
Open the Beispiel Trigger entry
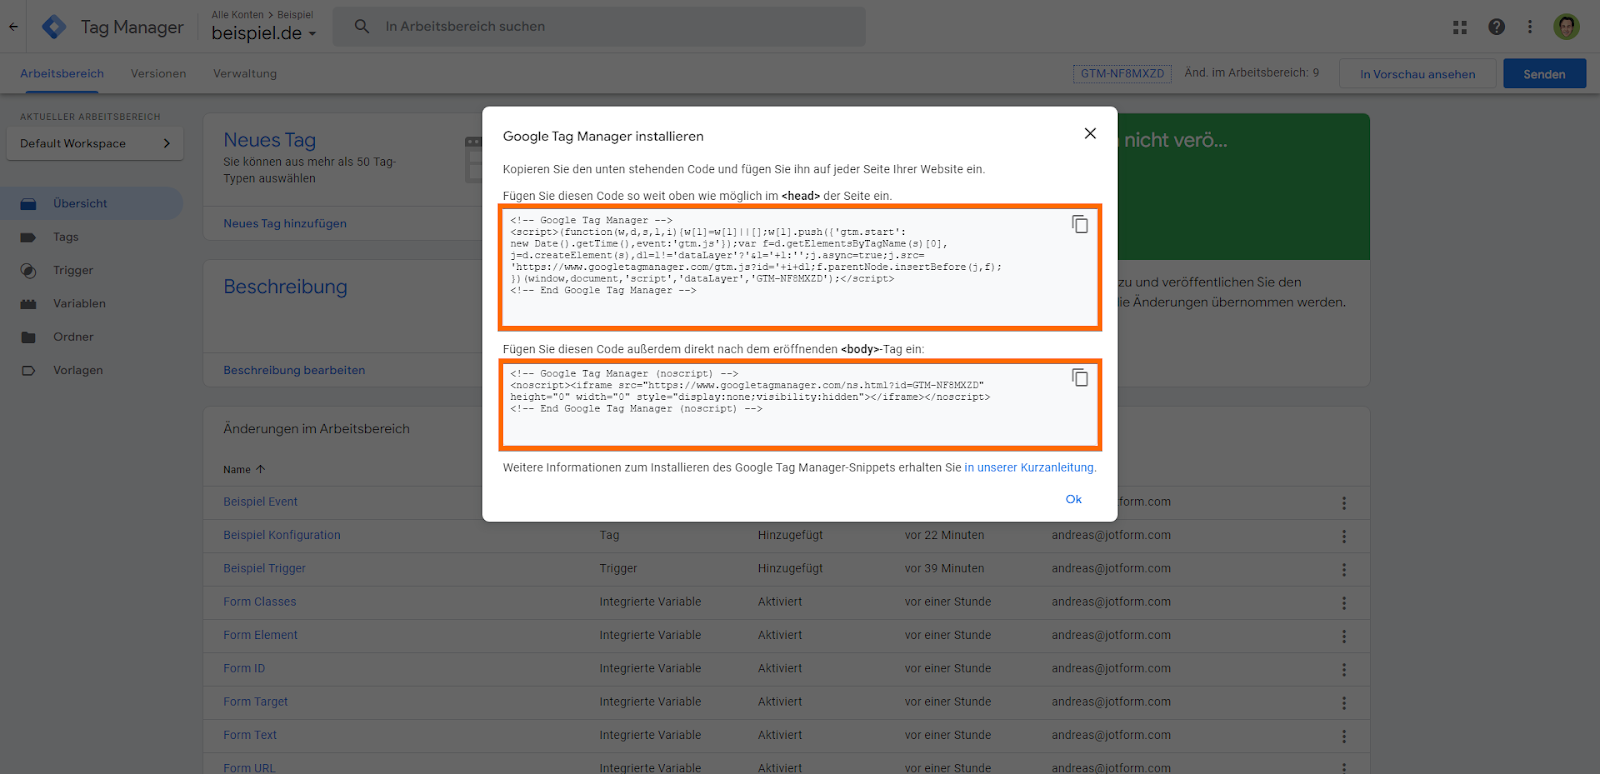(x=264, y=568)
